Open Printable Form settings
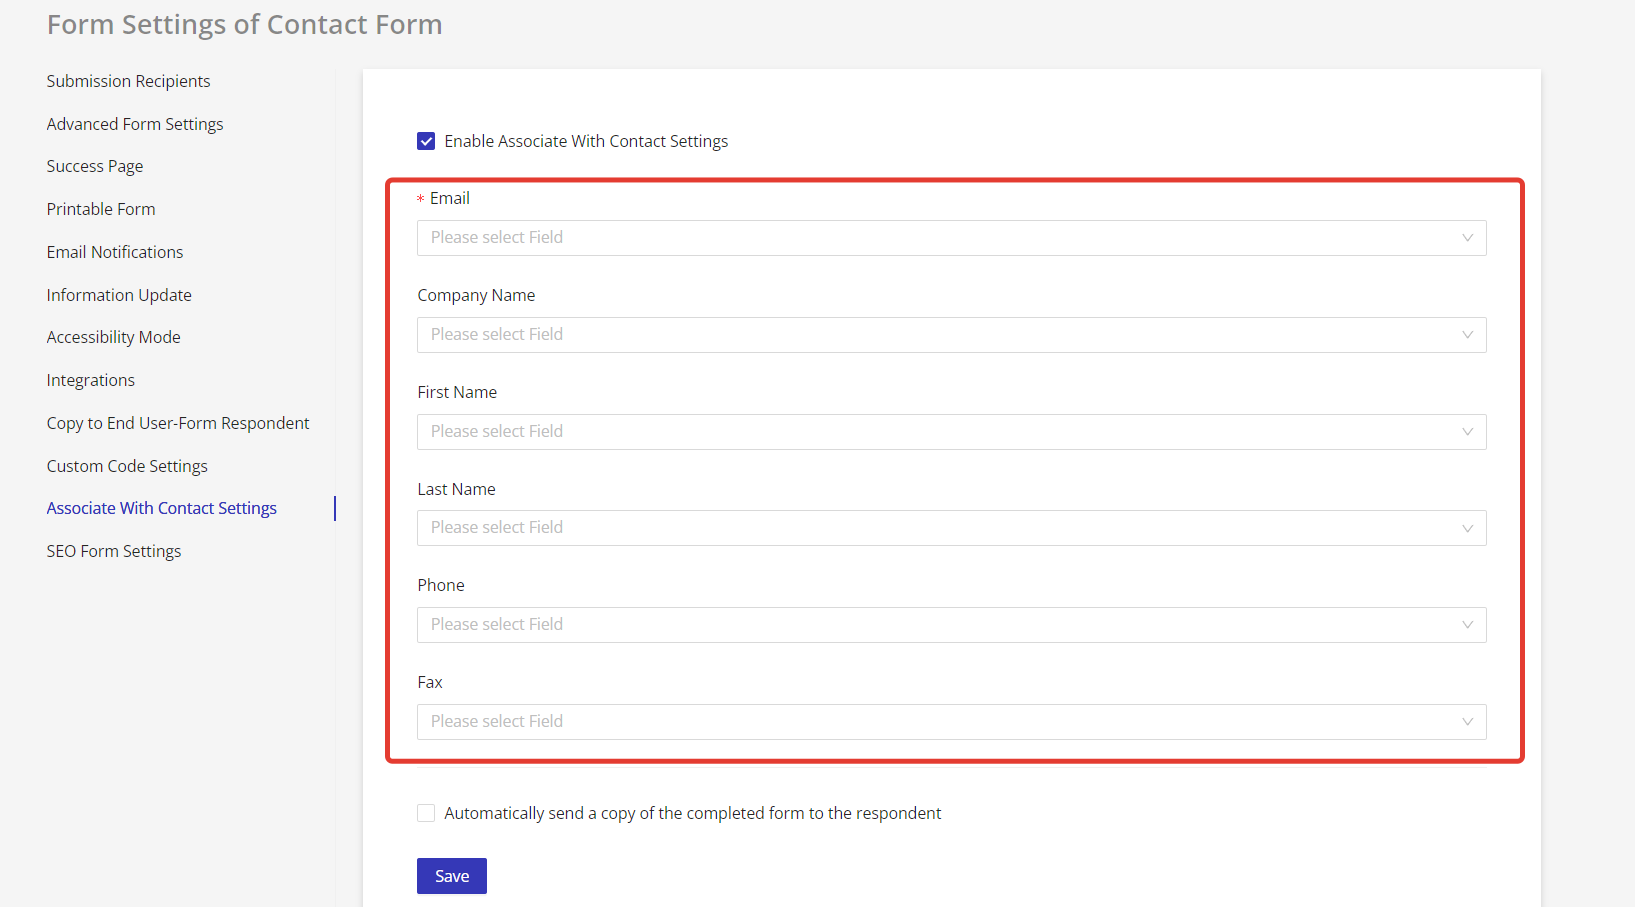Screen dimensions: 1635x907 101,209
